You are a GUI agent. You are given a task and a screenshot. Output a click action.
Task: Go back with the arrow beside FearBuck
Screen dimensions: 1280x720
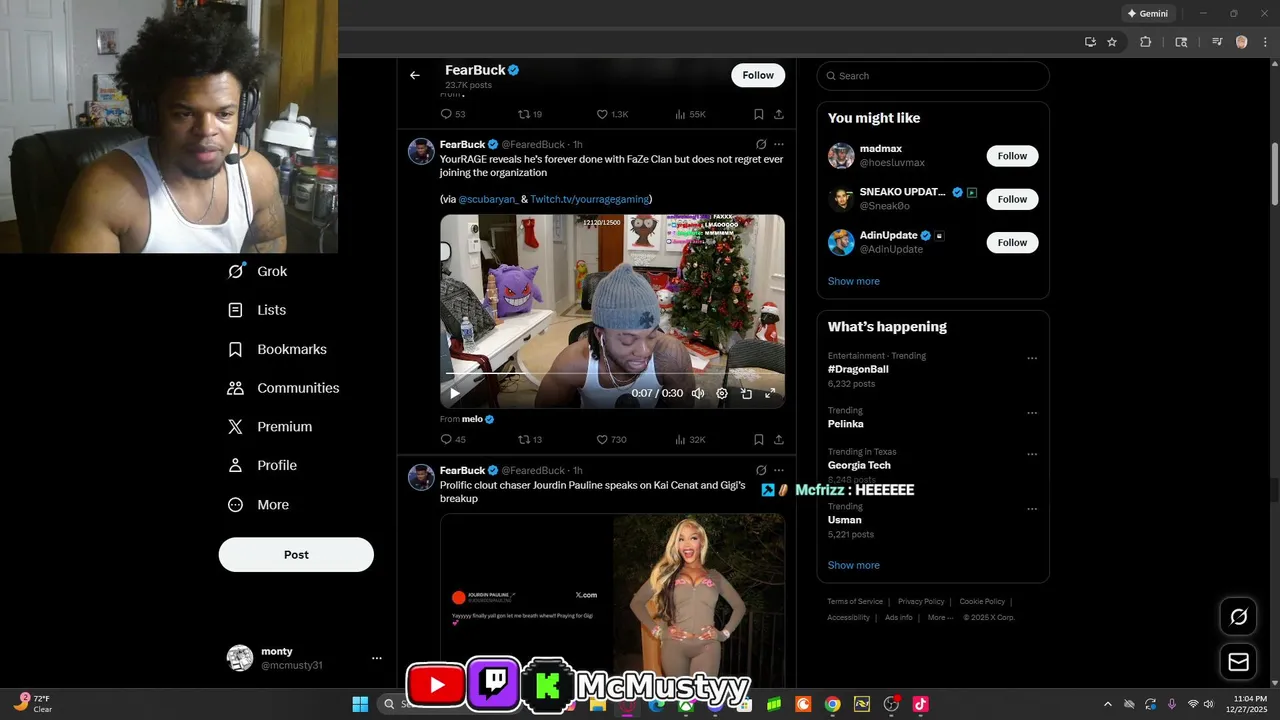coord(415,75)
